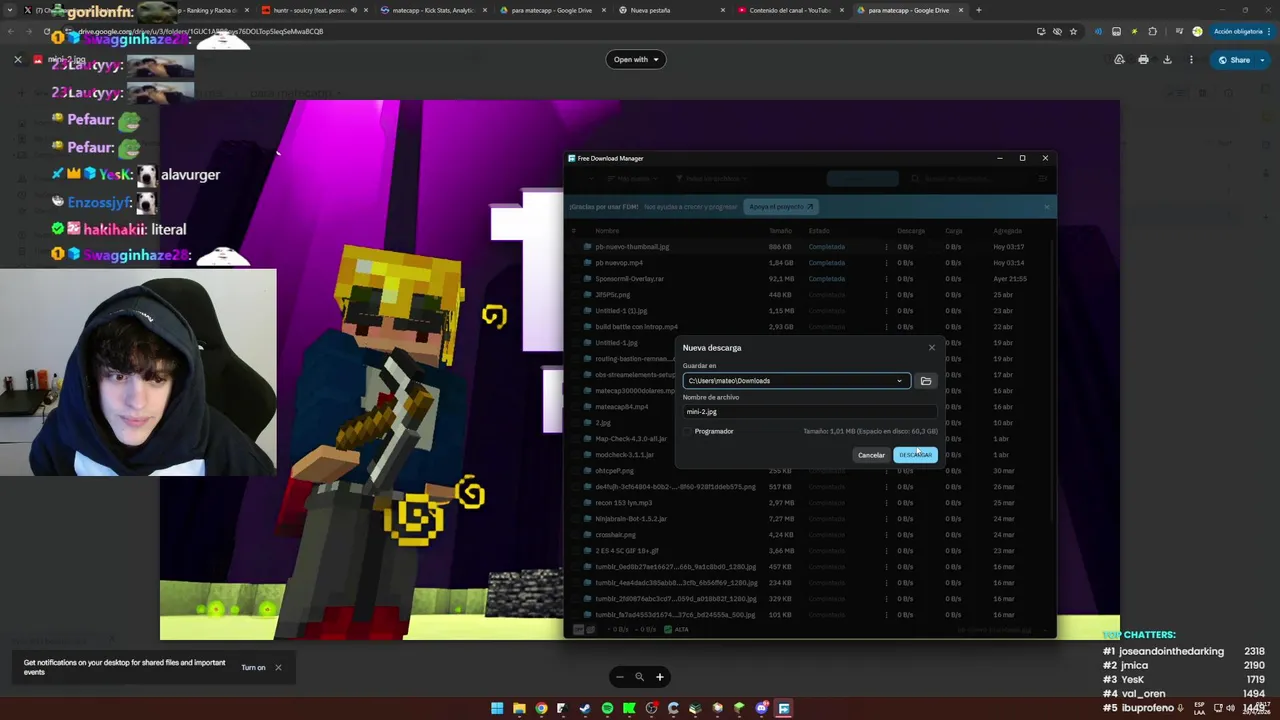Open the Open with dropdown in Drive viewer

coord(636,60)
